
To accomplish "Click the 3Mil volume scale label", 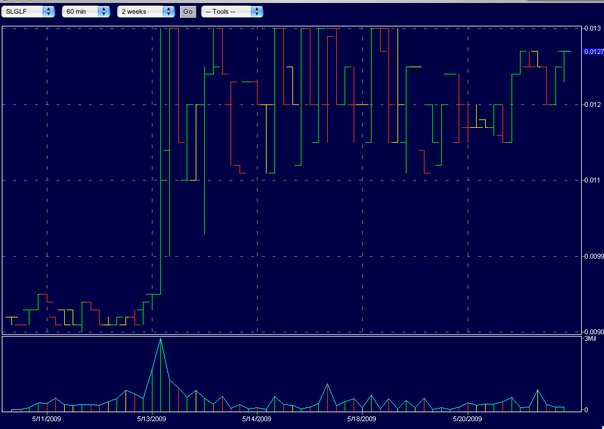I will 590,342.
